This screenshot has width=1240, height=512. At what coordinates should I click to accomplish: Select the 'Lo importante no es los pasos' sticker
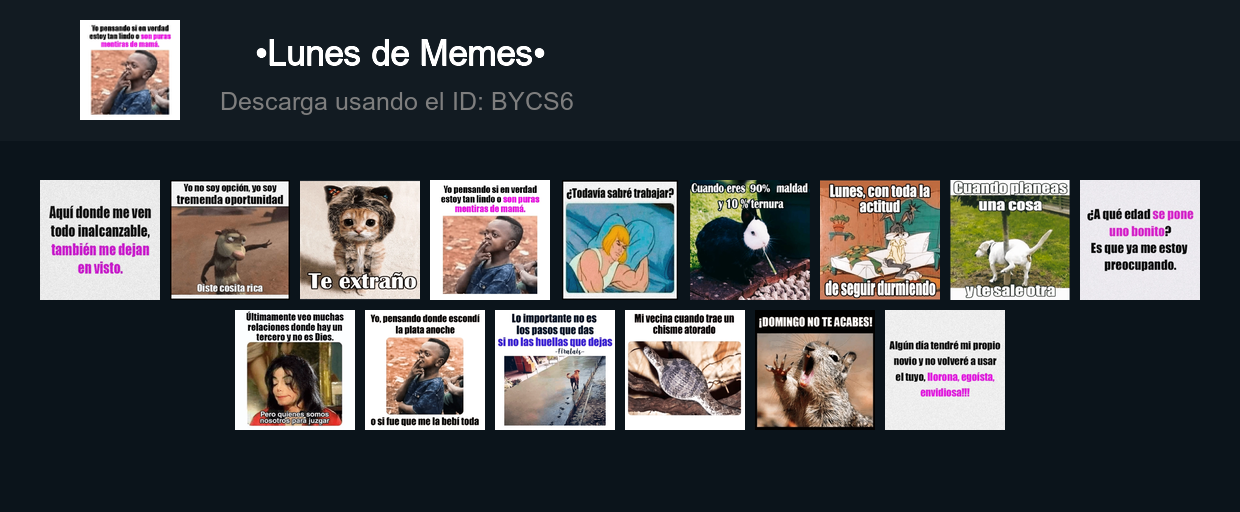[555, 370]
